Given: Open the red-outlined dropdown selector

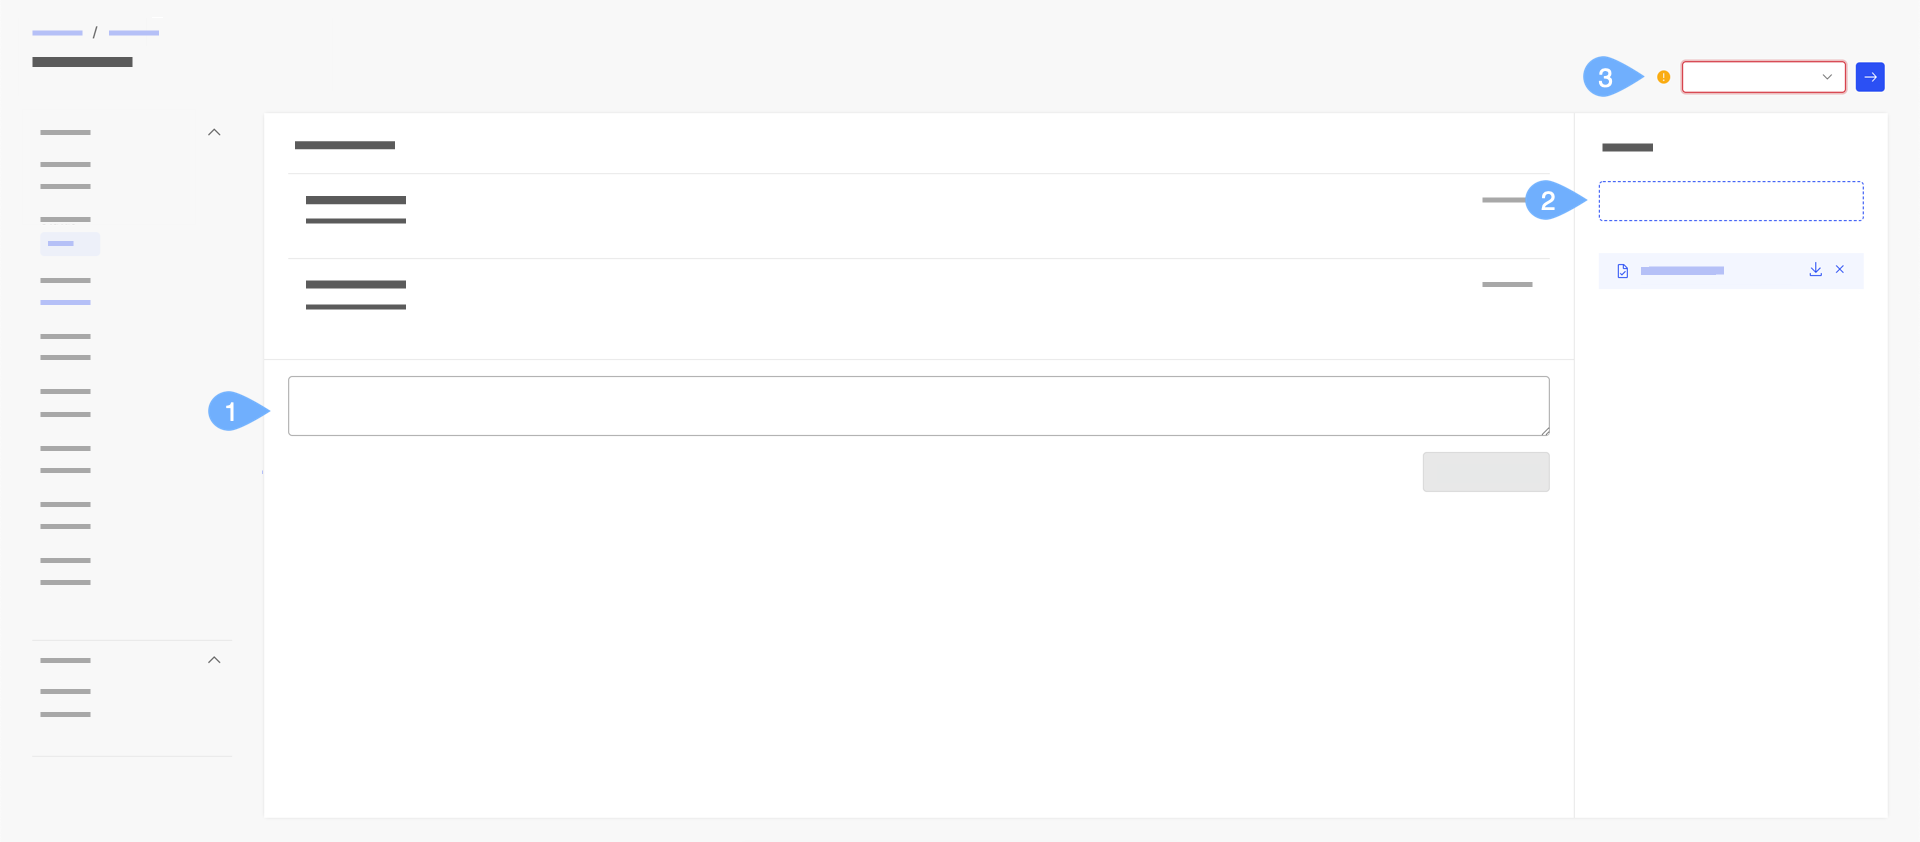Looking at the screenshot, I should pyautogui.click(x=1763, y=77).
